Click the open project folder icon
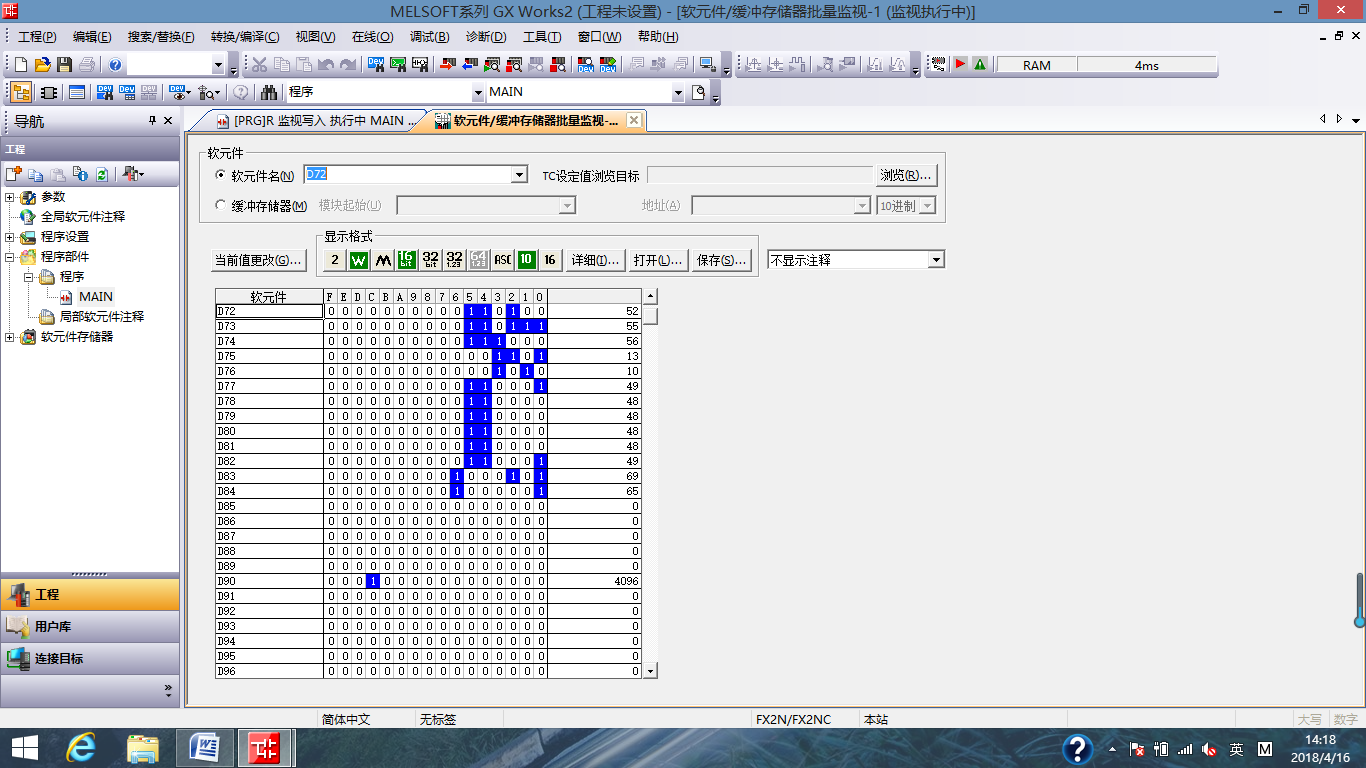 42,65
